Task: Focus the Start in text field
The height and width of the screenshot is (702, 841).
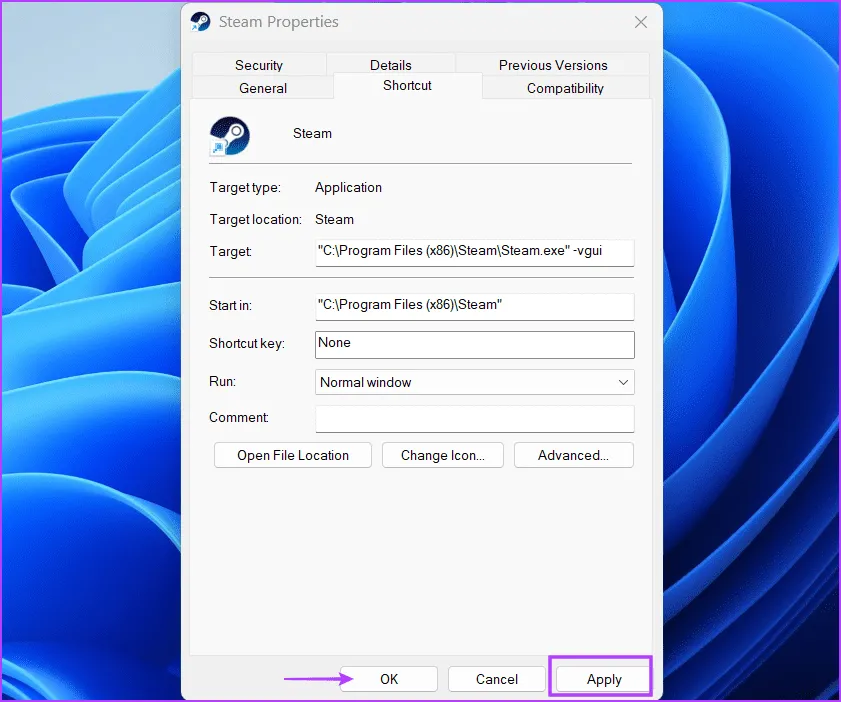Action: pos(474,305)
